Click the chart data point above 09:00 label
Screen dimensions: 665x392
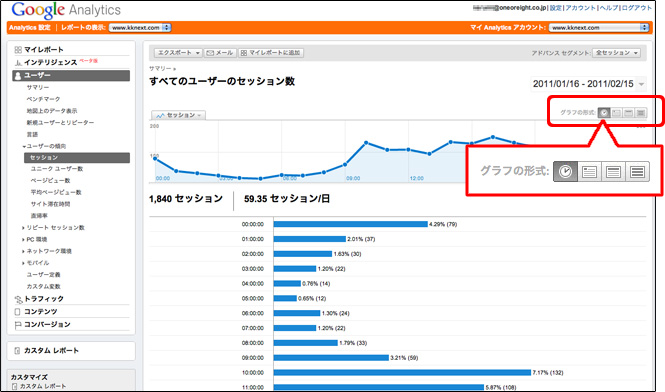(345, 165)
